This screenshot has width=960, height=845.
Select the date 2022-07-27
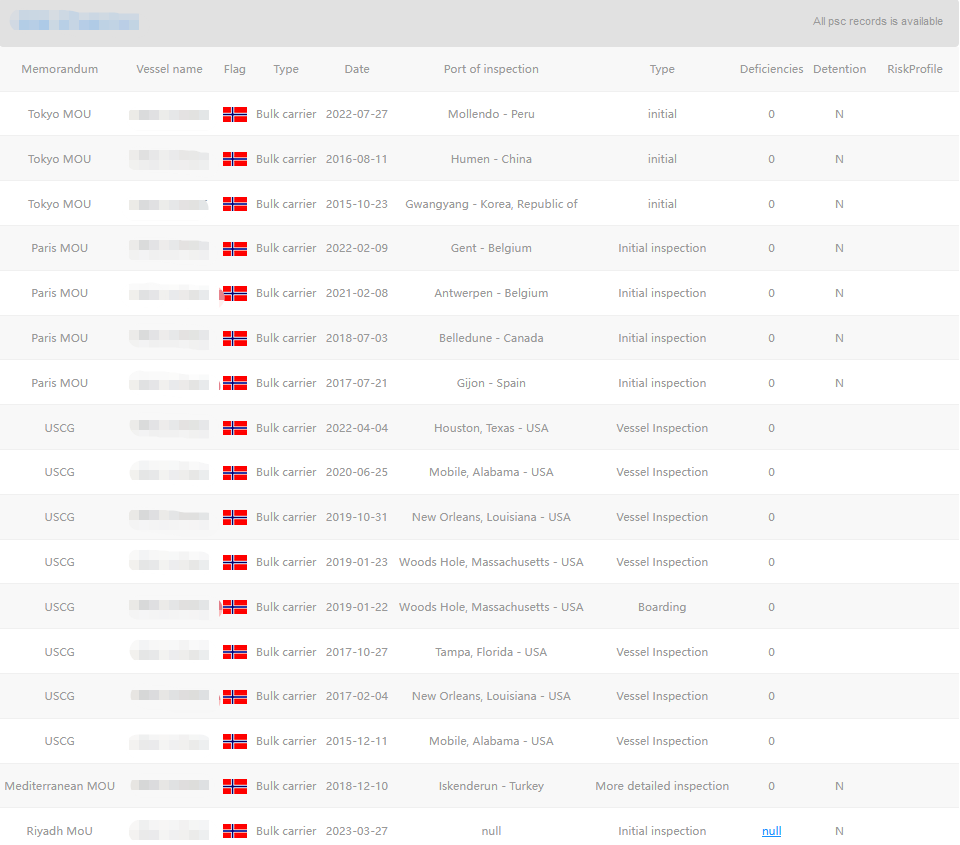coord(357,114)
